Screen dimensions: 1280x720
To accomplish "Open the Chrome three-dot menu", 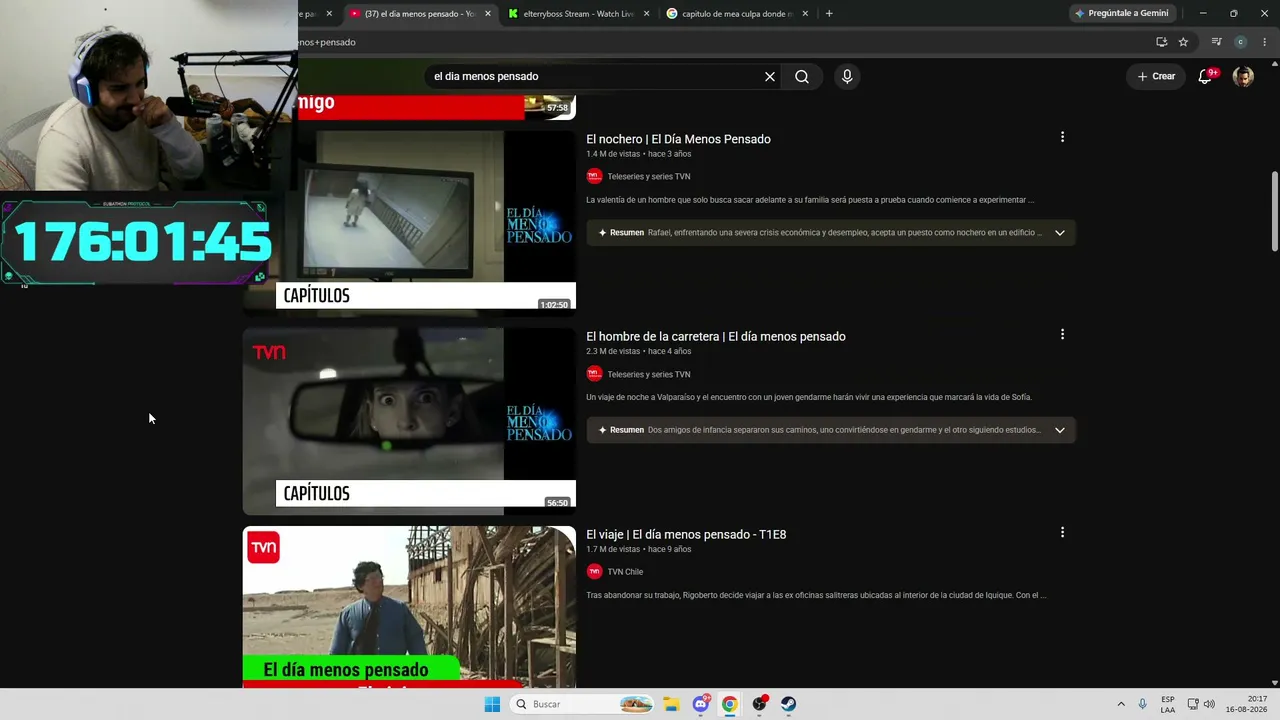I will tap(1265, 42).
